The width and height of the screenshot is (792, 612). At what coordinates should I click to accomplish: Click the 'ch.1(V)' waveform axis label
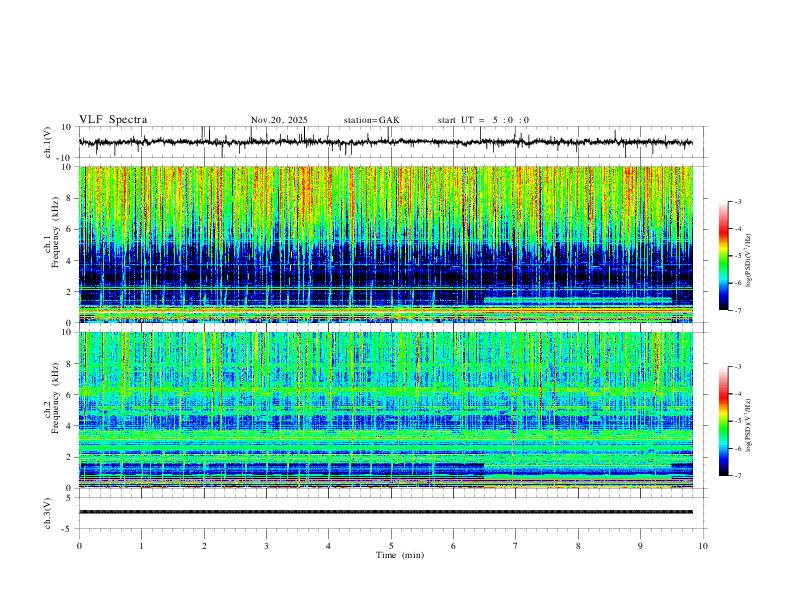pos(48,142)
